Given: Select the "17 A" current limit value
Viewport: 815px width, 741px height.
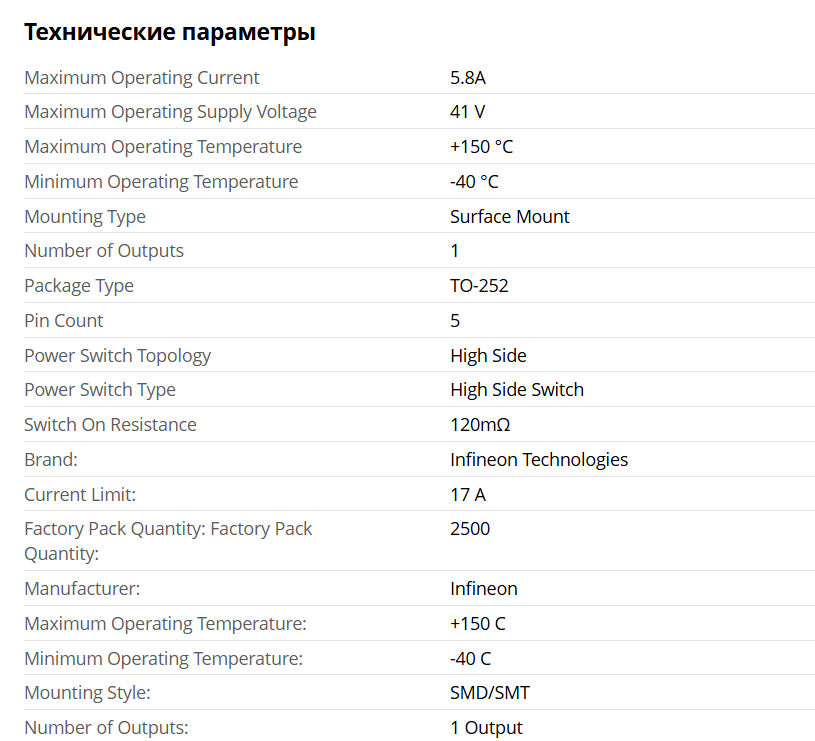Looking at the screenshot, I should click(468, 495).
